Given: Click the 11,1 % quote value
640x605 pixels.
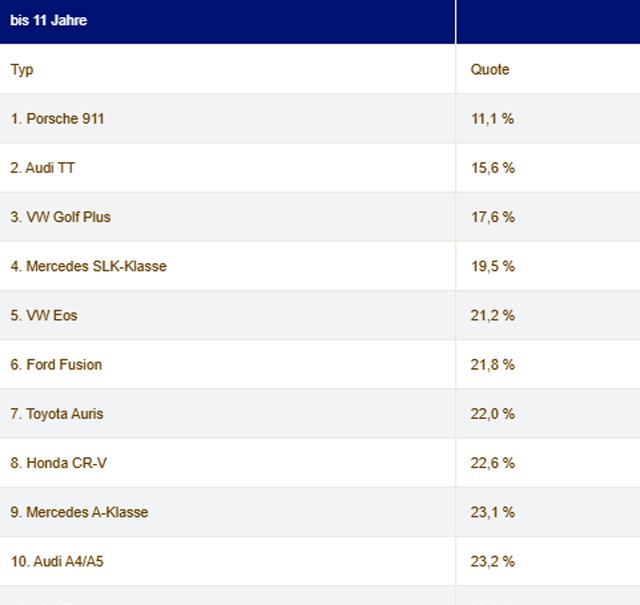Looking at the screenshot, I should (x=492, y=119).
